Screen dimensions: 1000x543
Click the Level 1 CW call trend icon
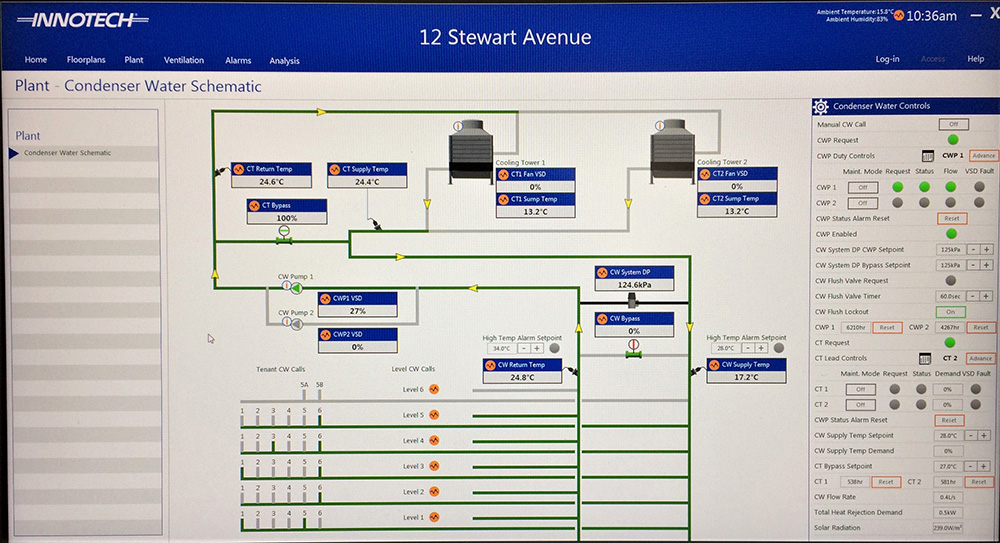coord(434,517)
